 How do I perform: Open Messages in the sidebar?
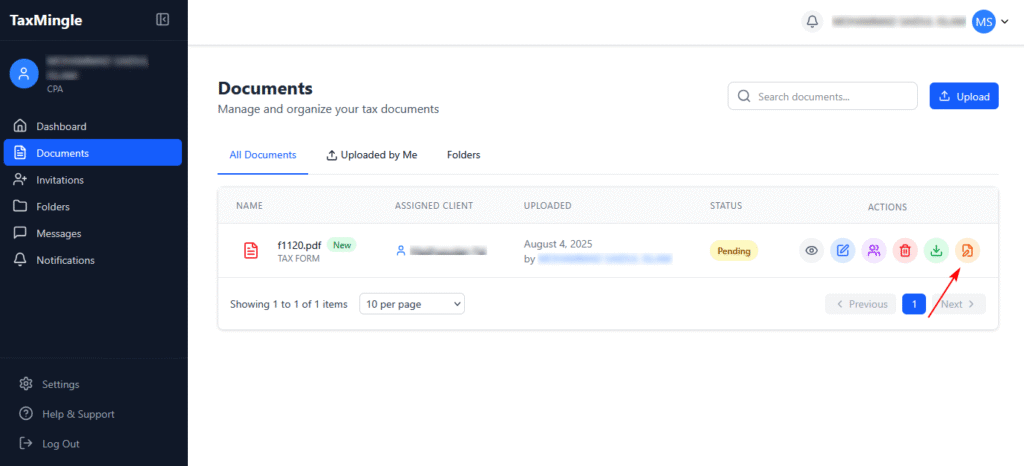coord(58,233)
